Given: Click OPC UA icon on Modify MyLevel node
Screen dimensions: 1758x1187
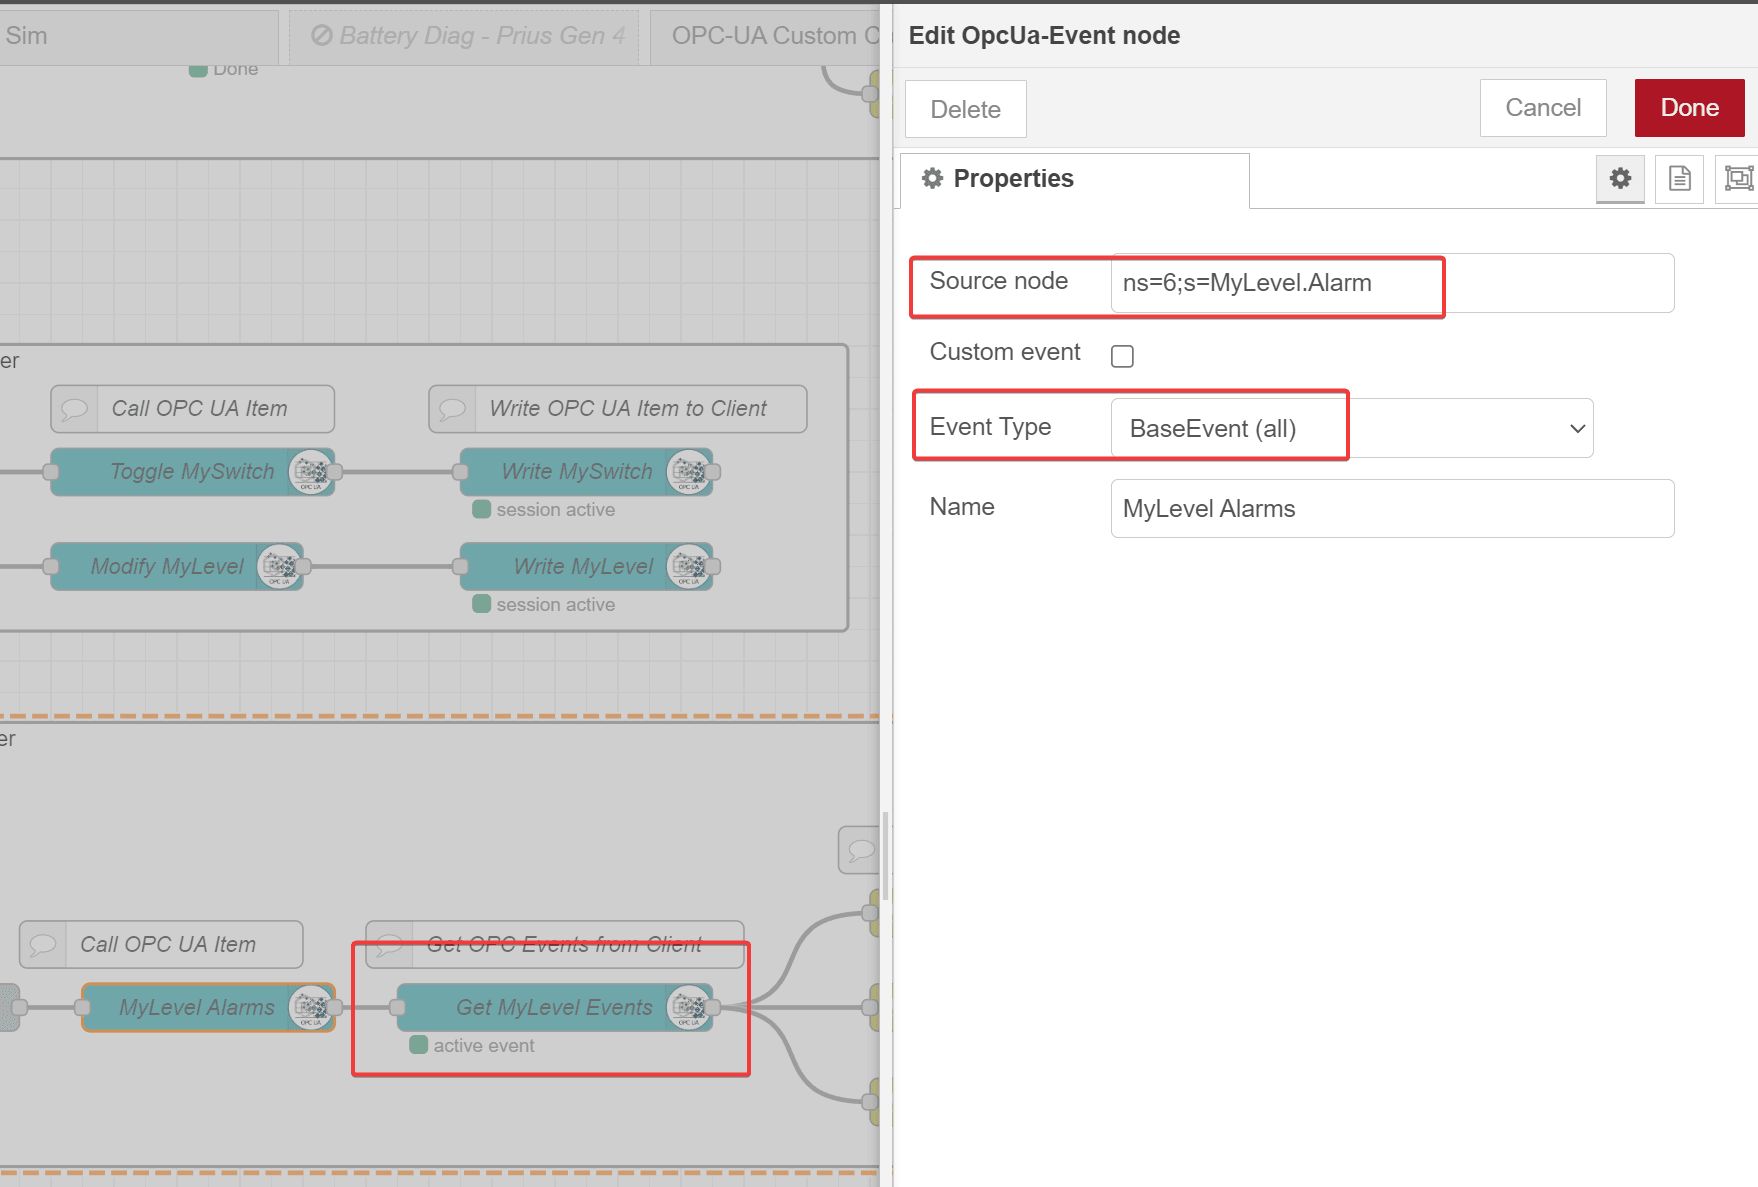Looking at the screenshot, I should [x=279, y=567].
